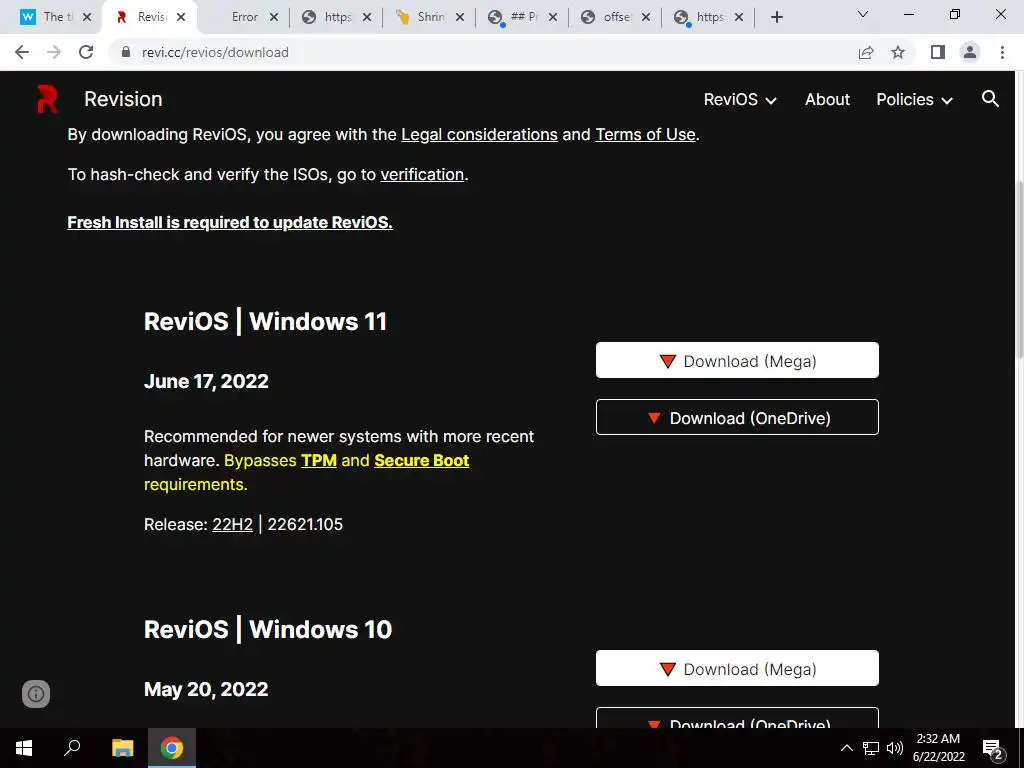Click Download (Mega) for Windows 11
1024x768 pixels.
pos(737,360)
